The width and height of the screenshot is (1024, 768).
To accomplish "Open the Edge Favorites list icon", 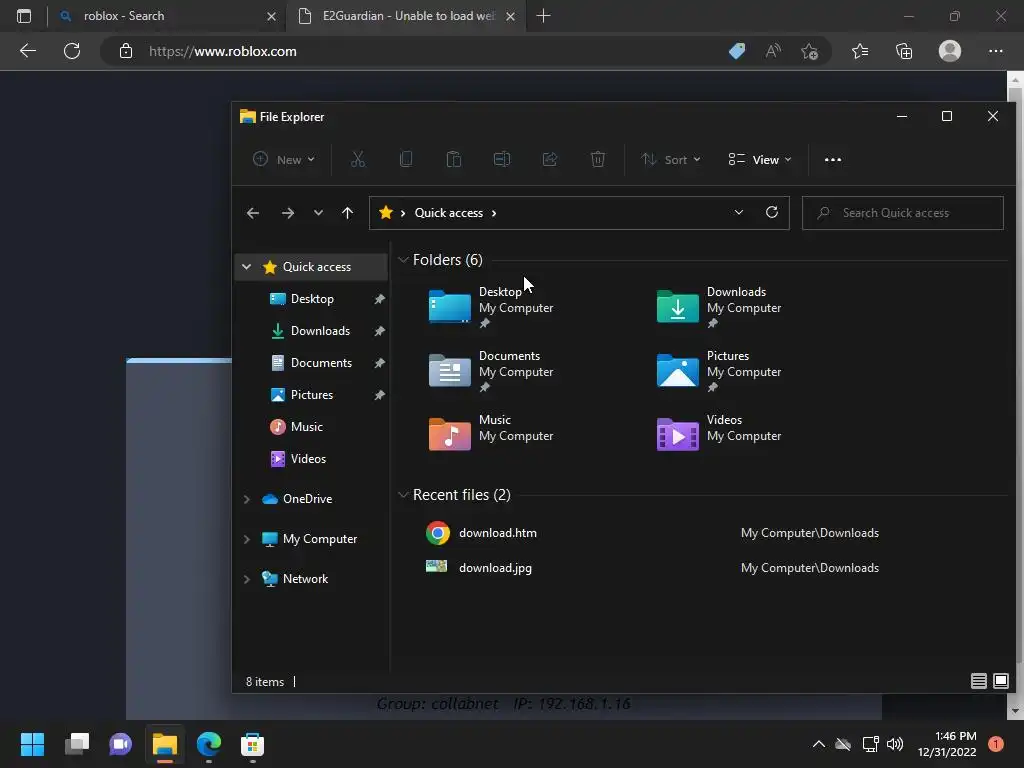I will (860, 51).
